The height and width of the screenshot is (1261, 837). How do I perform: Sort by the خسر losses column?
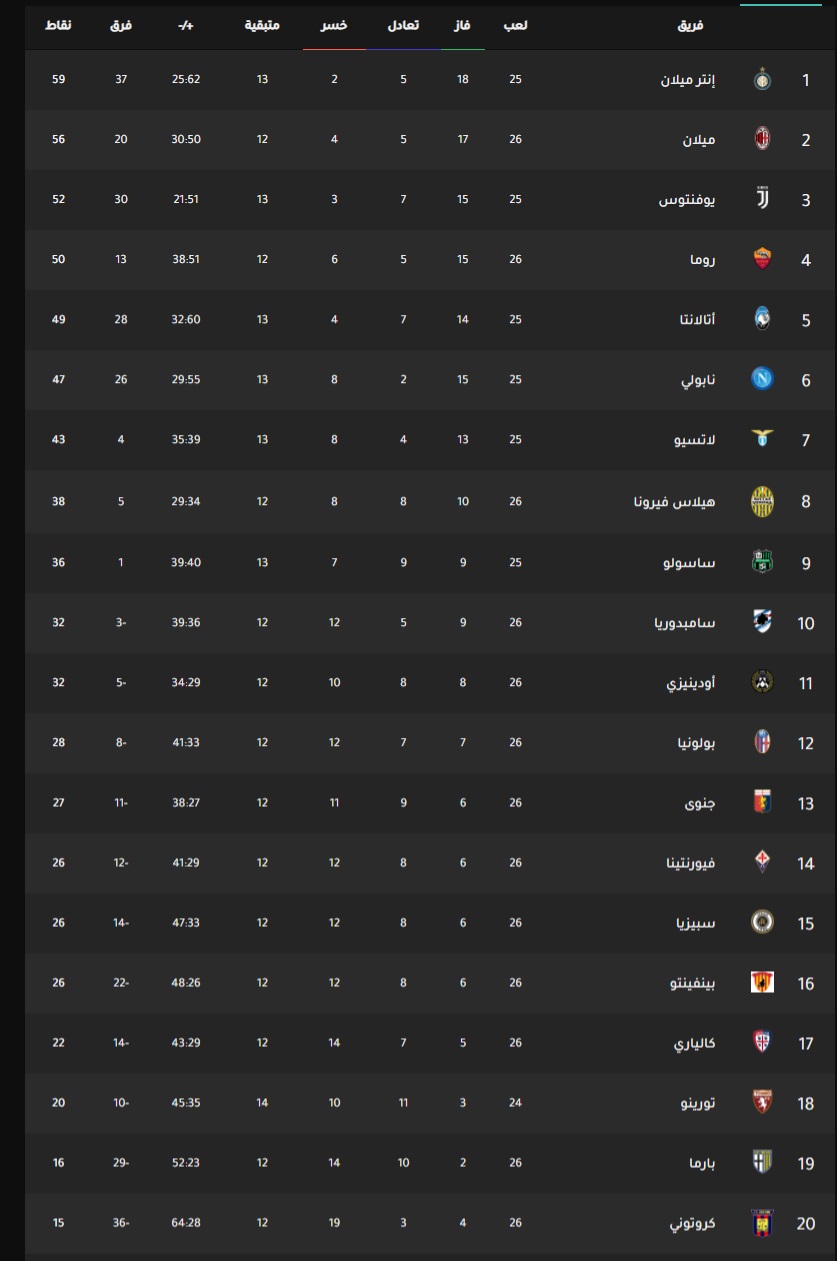click(335, 24)
